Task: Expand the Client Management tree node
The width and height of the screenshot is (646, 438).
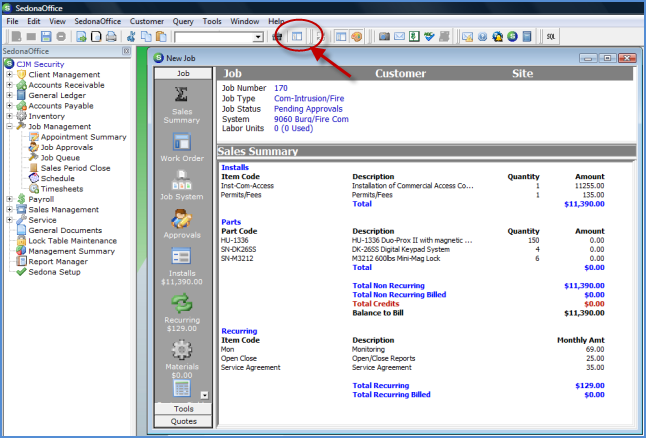Action: click(x=9, y=75)
